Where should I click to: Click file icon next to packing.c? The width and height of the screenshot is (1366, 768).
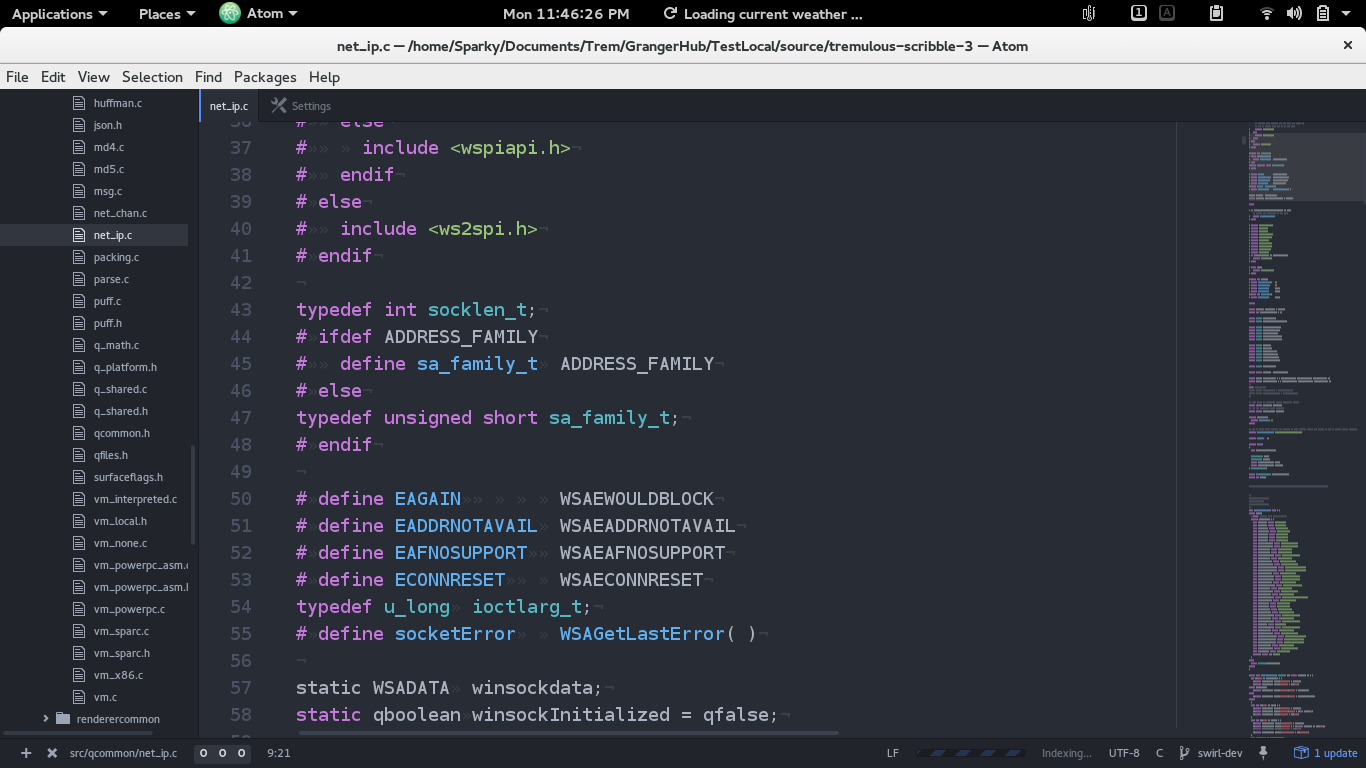[80, 257]
